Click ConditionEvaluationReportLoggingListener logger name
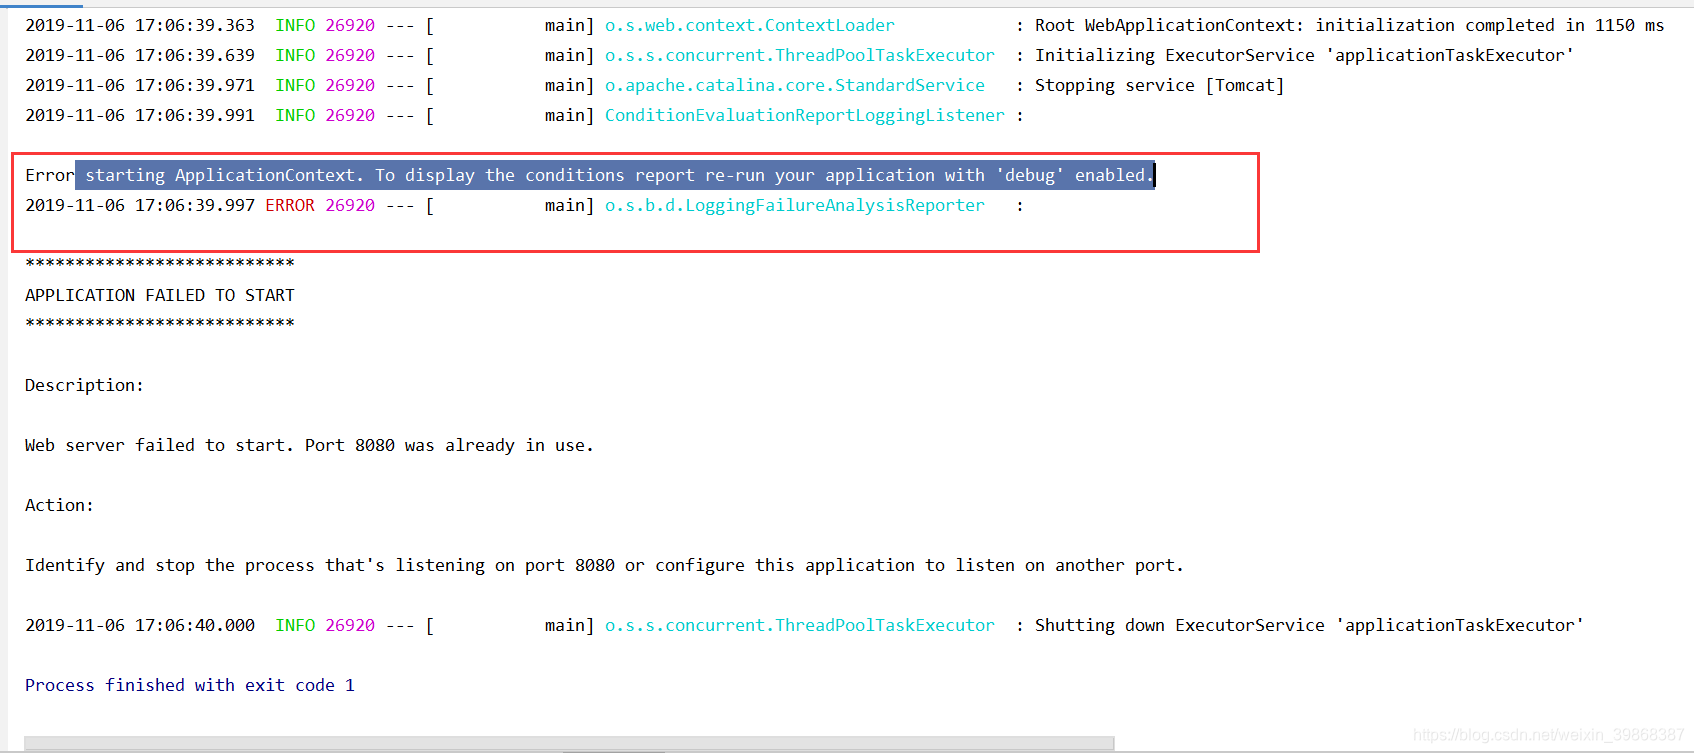 804,115
